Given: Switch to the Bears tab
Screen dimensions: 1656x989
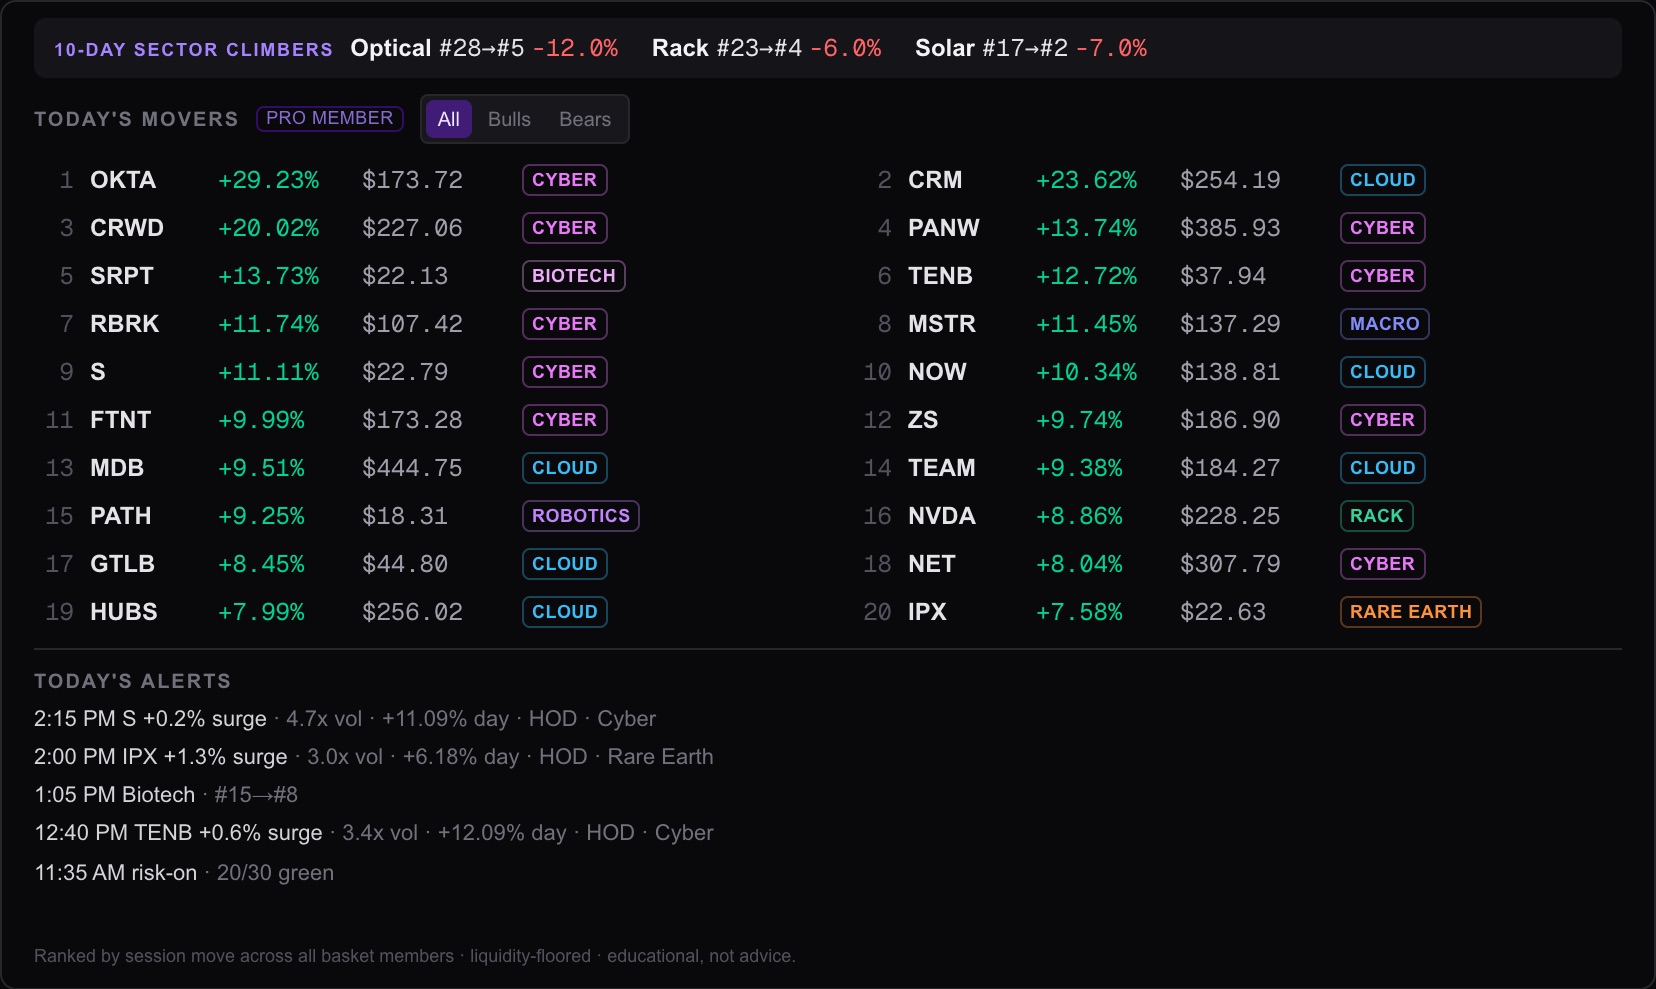Looking at the screenshot, I should click(585, 119).
